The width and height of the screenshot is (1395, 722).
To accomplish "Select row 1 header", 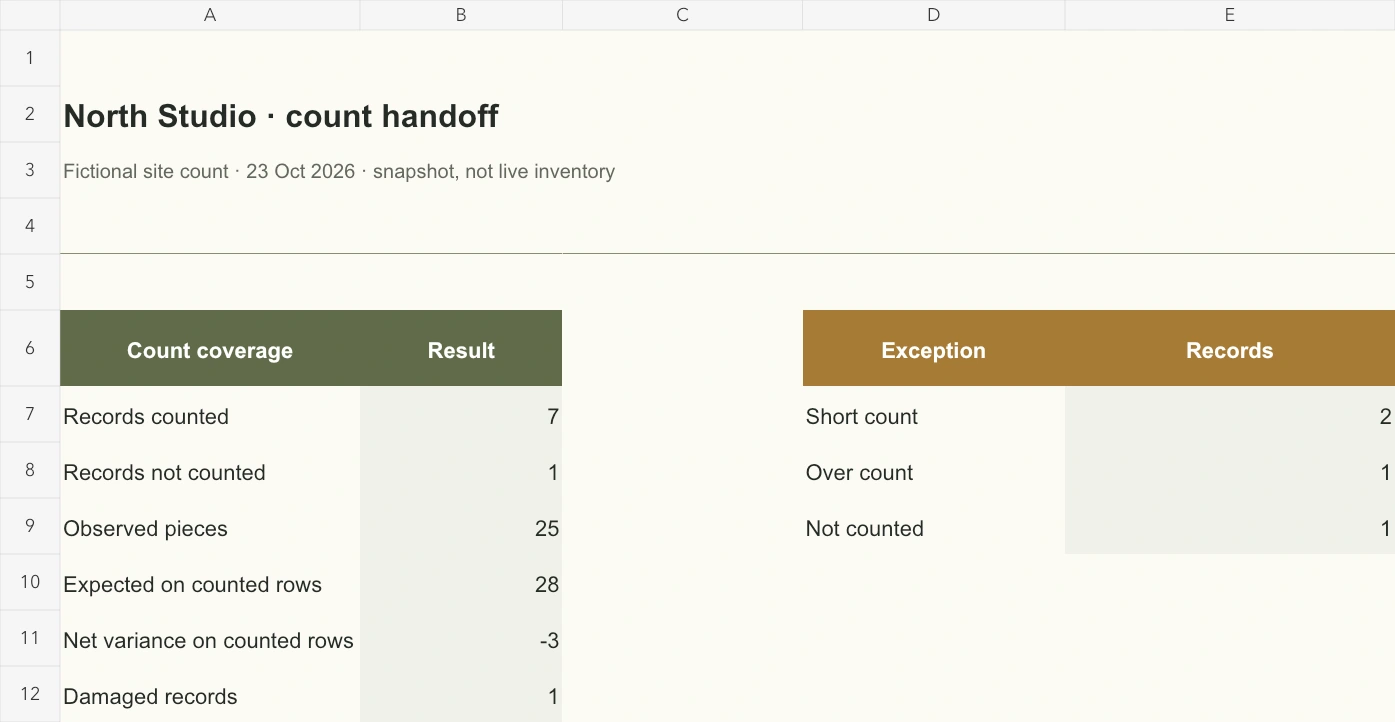I will point(30,58).
